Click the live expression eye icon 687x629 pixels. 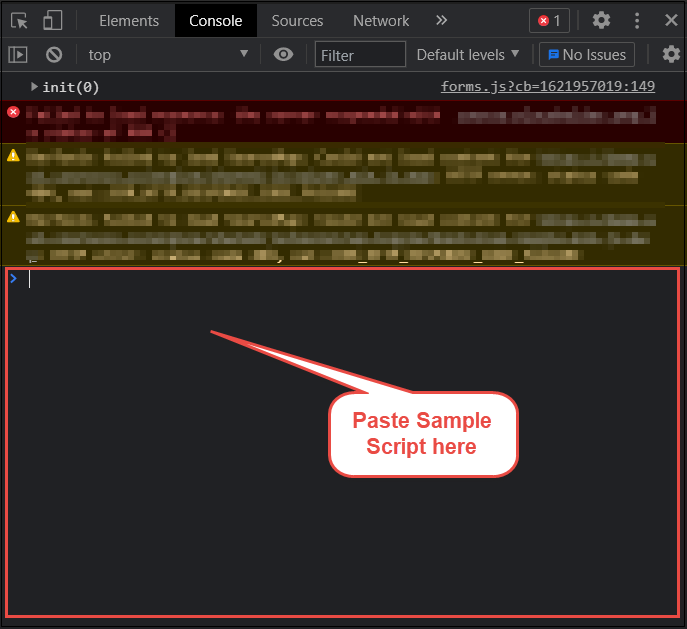tap(284, 55)
